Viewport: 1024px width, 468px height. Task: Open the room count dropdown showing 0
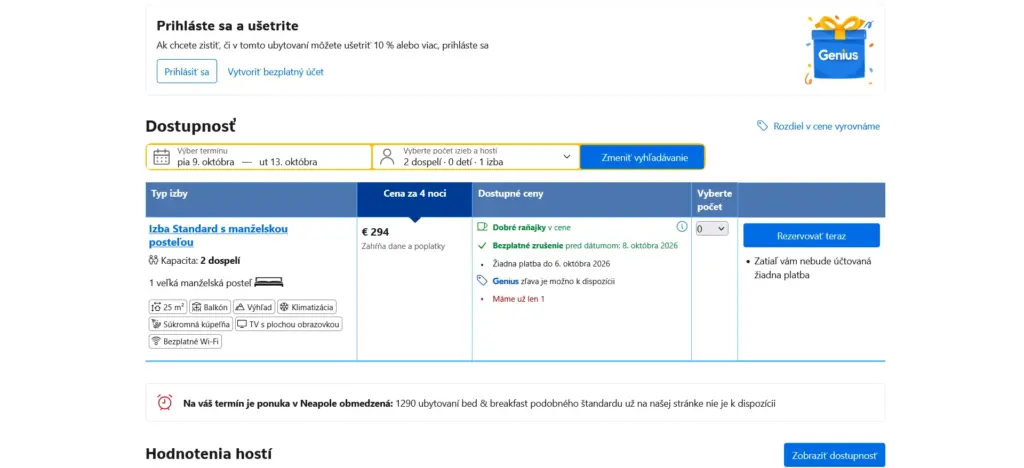click(x=712, y=228)
